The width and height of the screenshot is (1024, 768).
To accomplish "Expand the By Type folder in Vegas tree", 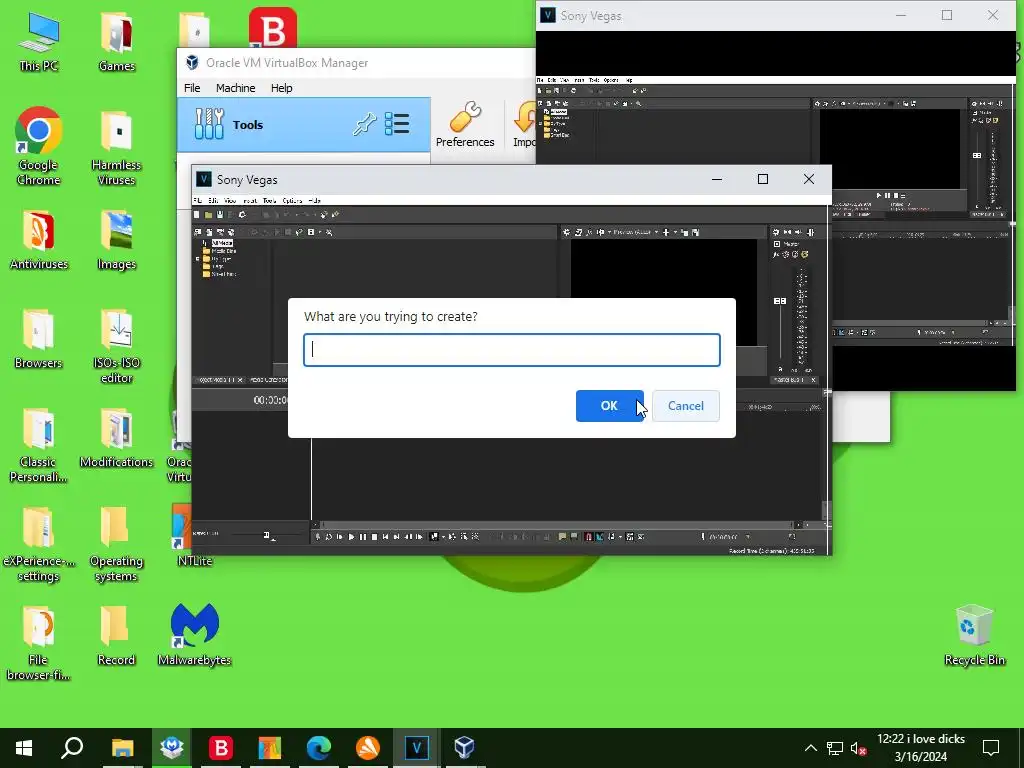I will point(198,259).
